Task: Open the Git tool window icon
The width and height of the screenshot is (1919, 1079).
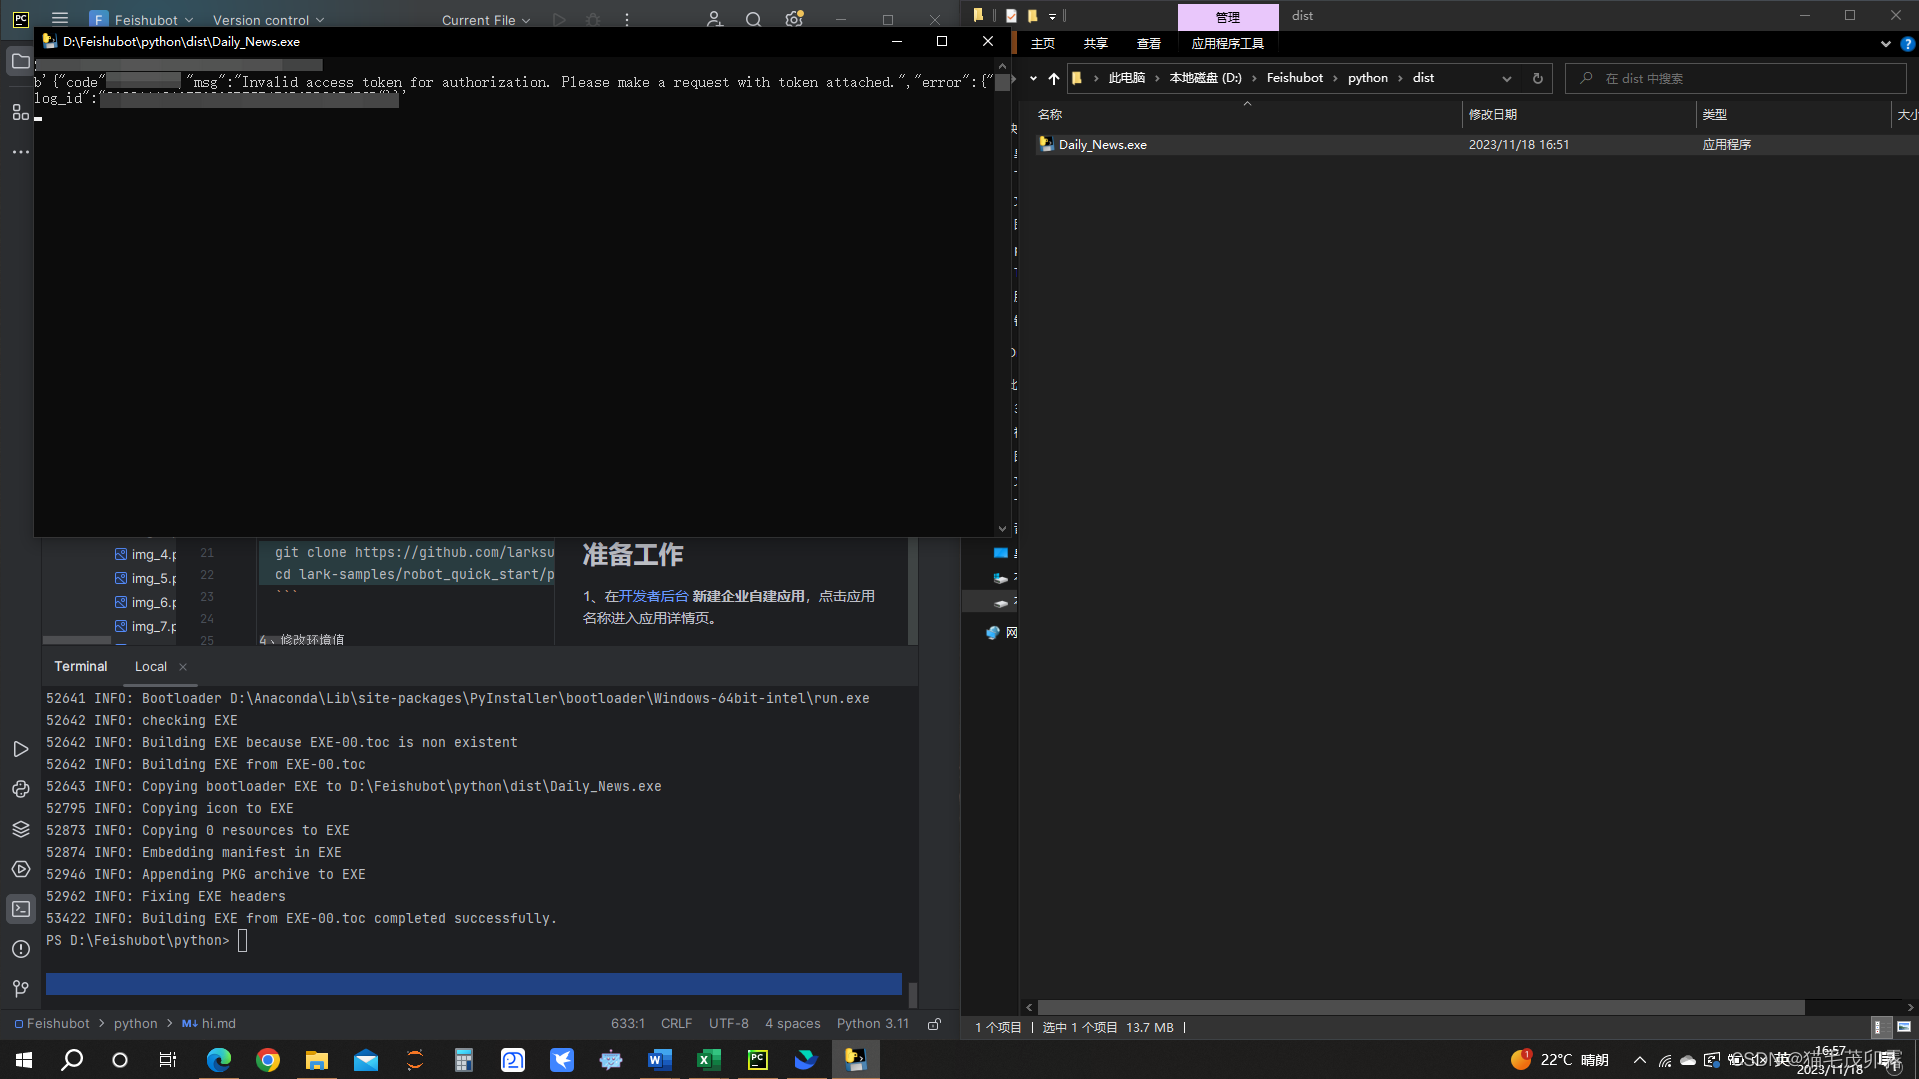Action: [21, 989]
